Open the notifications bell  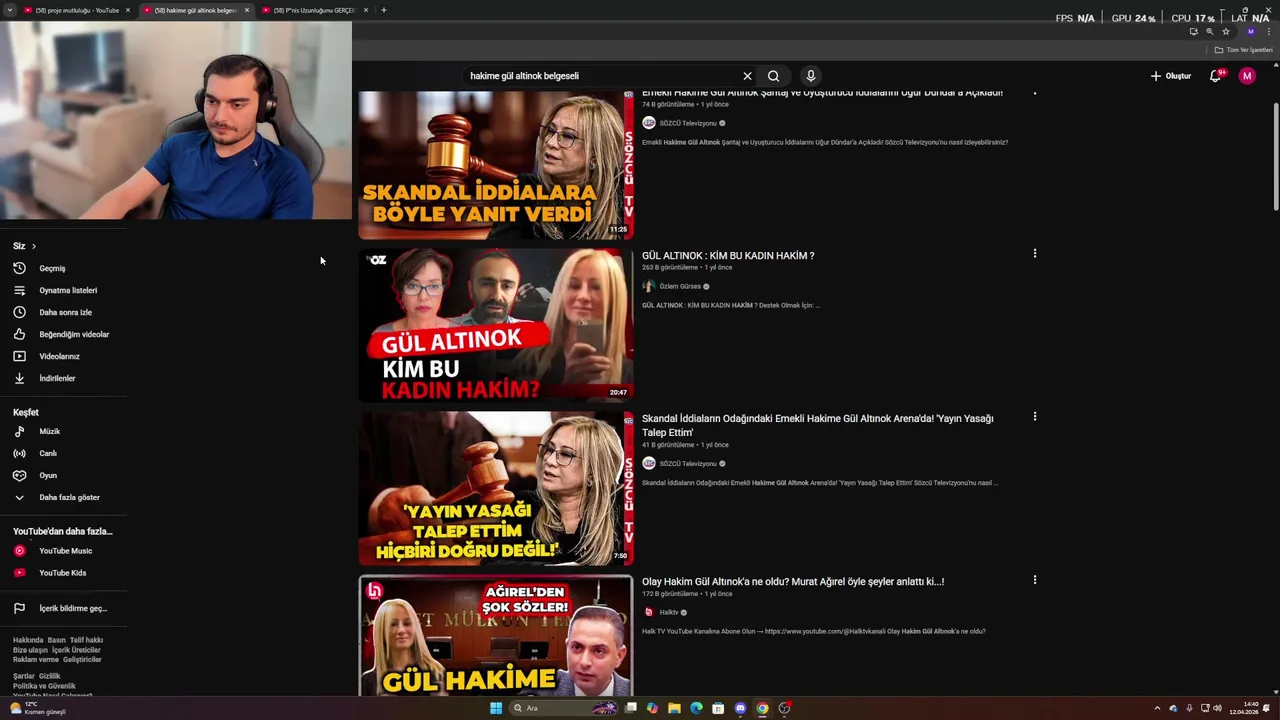point(1215,76)
